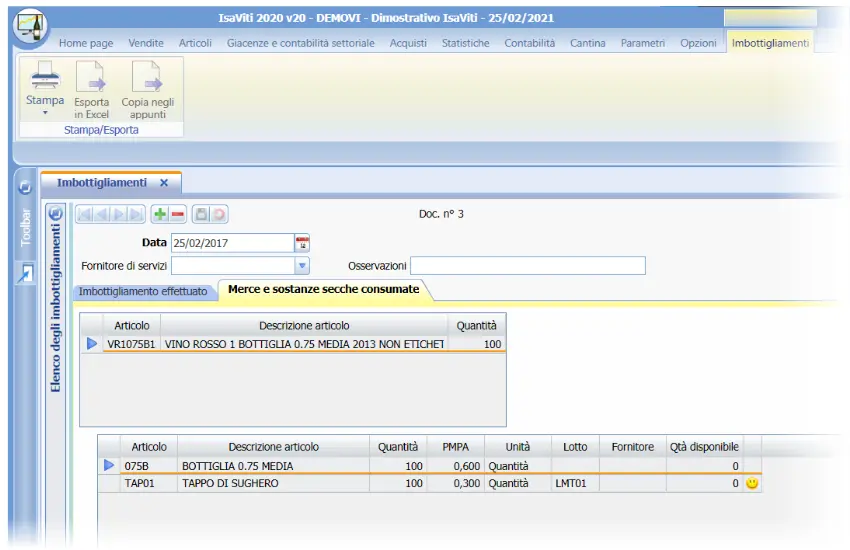Click icon atop Elenco degli imbottigliamenti panel
The image size is (850, 550).
coord(55,213)
